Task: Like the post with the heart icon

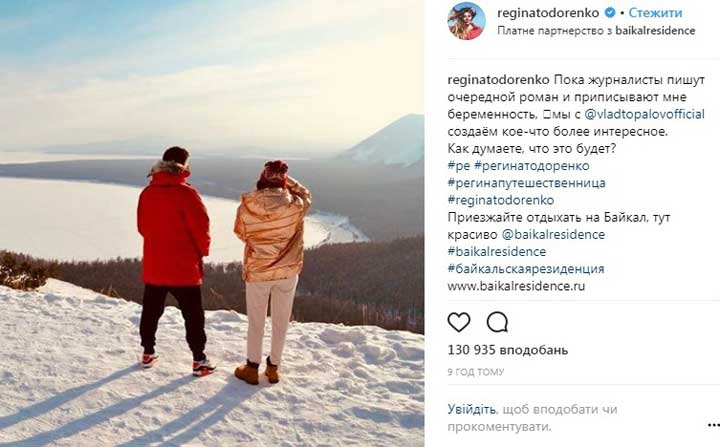Action: coord(459,322)
